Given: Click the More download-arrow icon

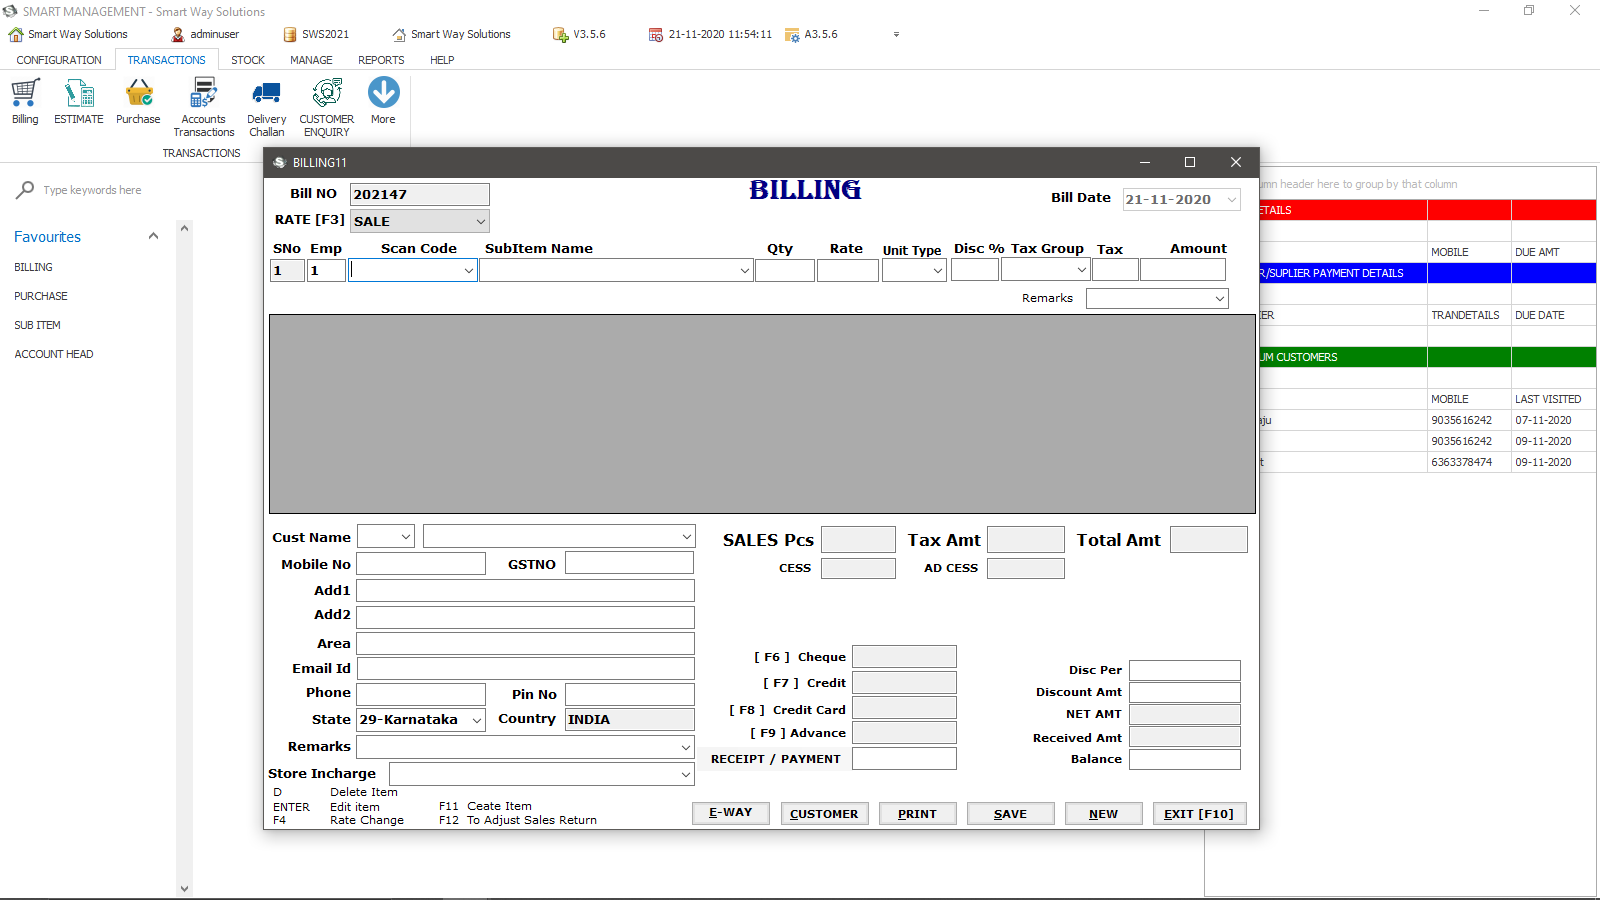Looking at the screenshot, I should coord(383,94).
